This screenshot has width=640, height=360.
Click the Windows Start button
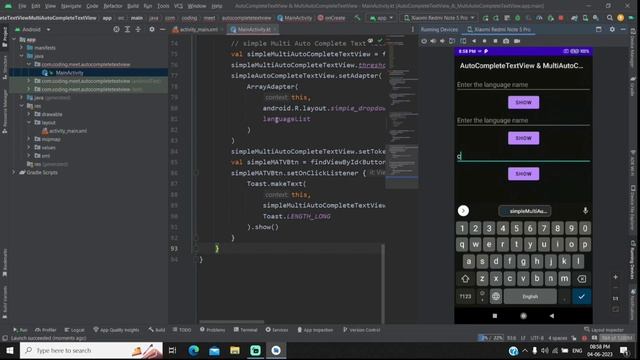pos(9,350)
